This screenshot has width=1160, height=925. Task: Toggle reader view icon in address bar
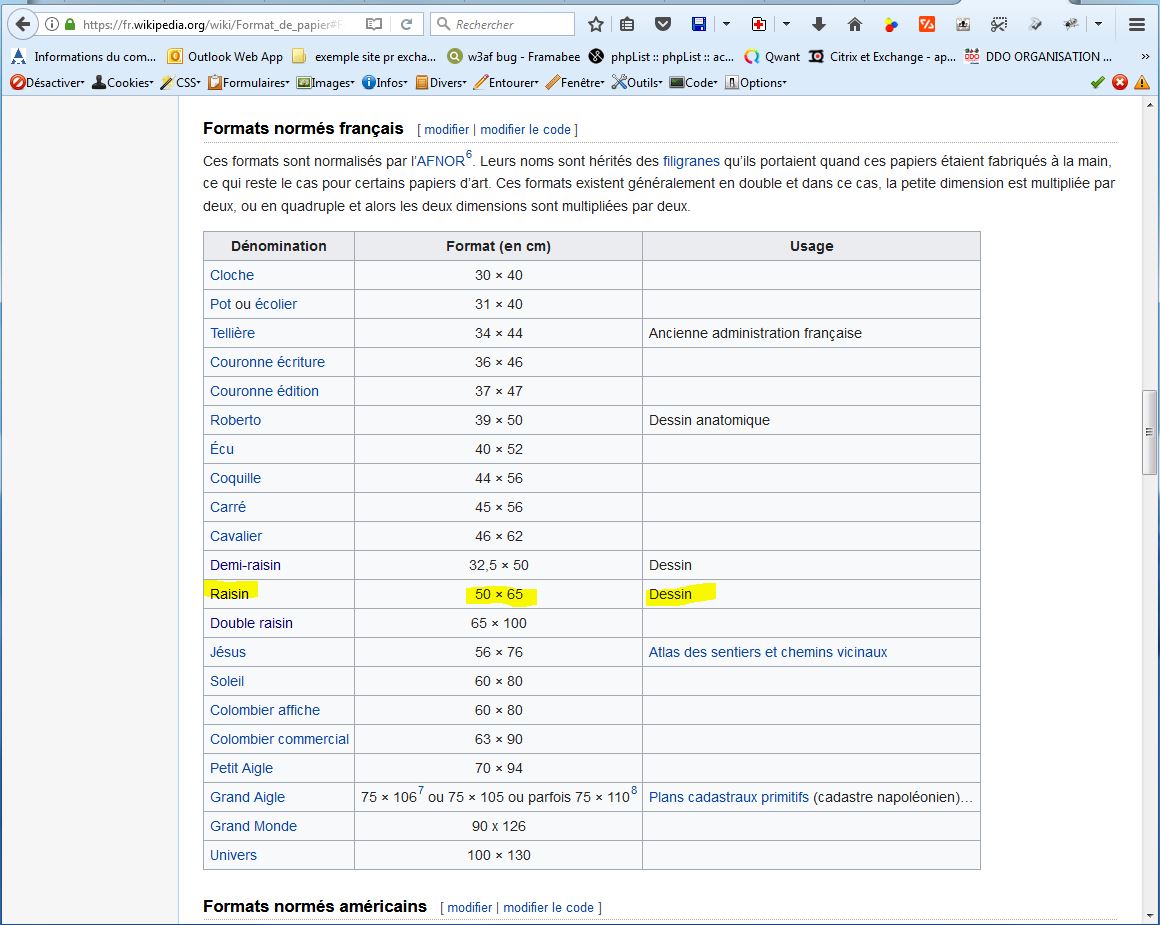point(373,24)
